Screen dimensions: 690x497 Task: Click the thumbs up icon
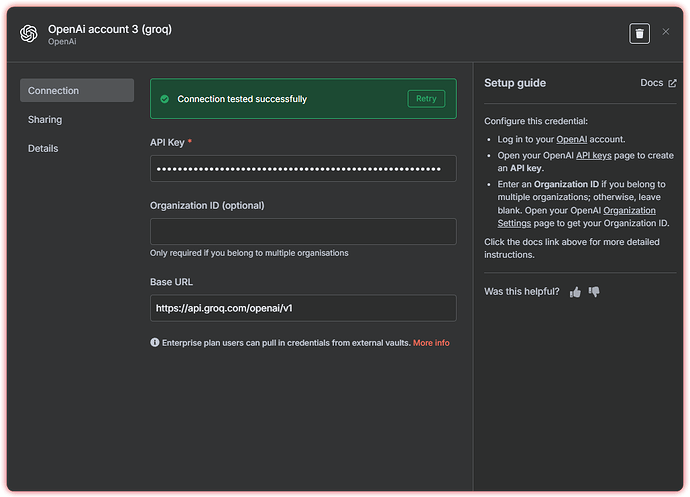point(575,292)
